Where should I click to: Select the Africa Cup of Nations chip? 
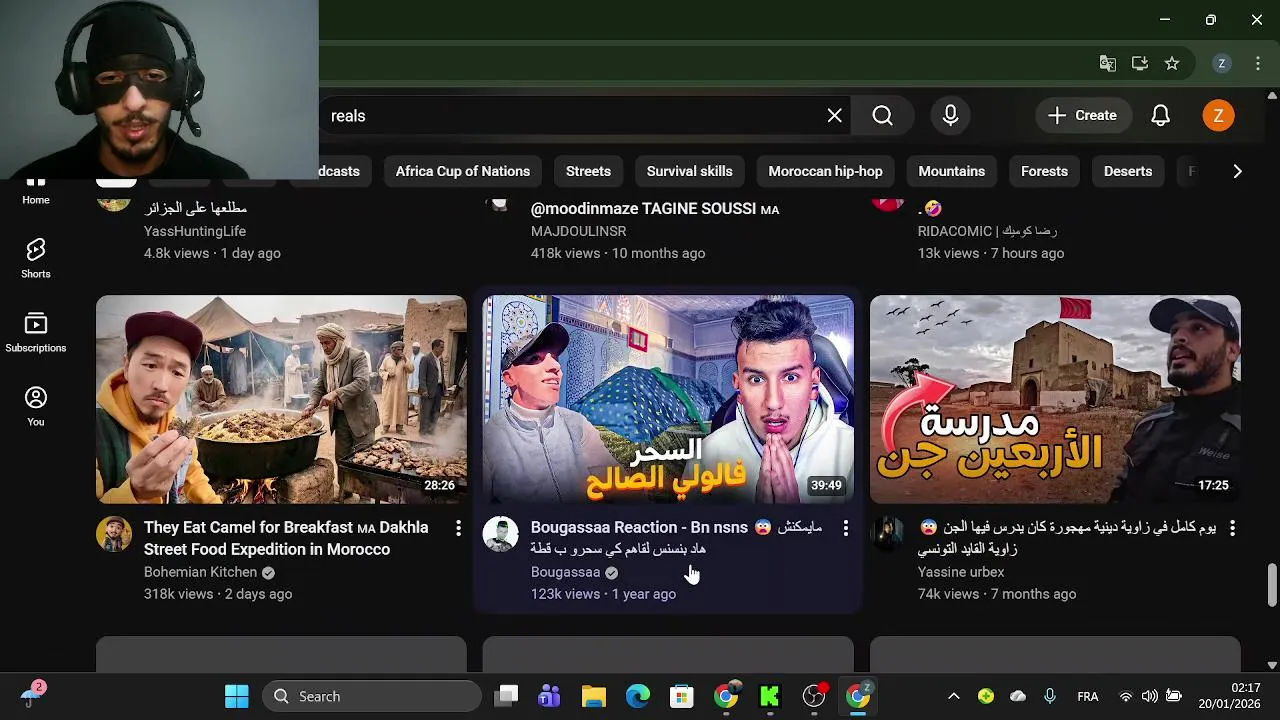[463, 171]
